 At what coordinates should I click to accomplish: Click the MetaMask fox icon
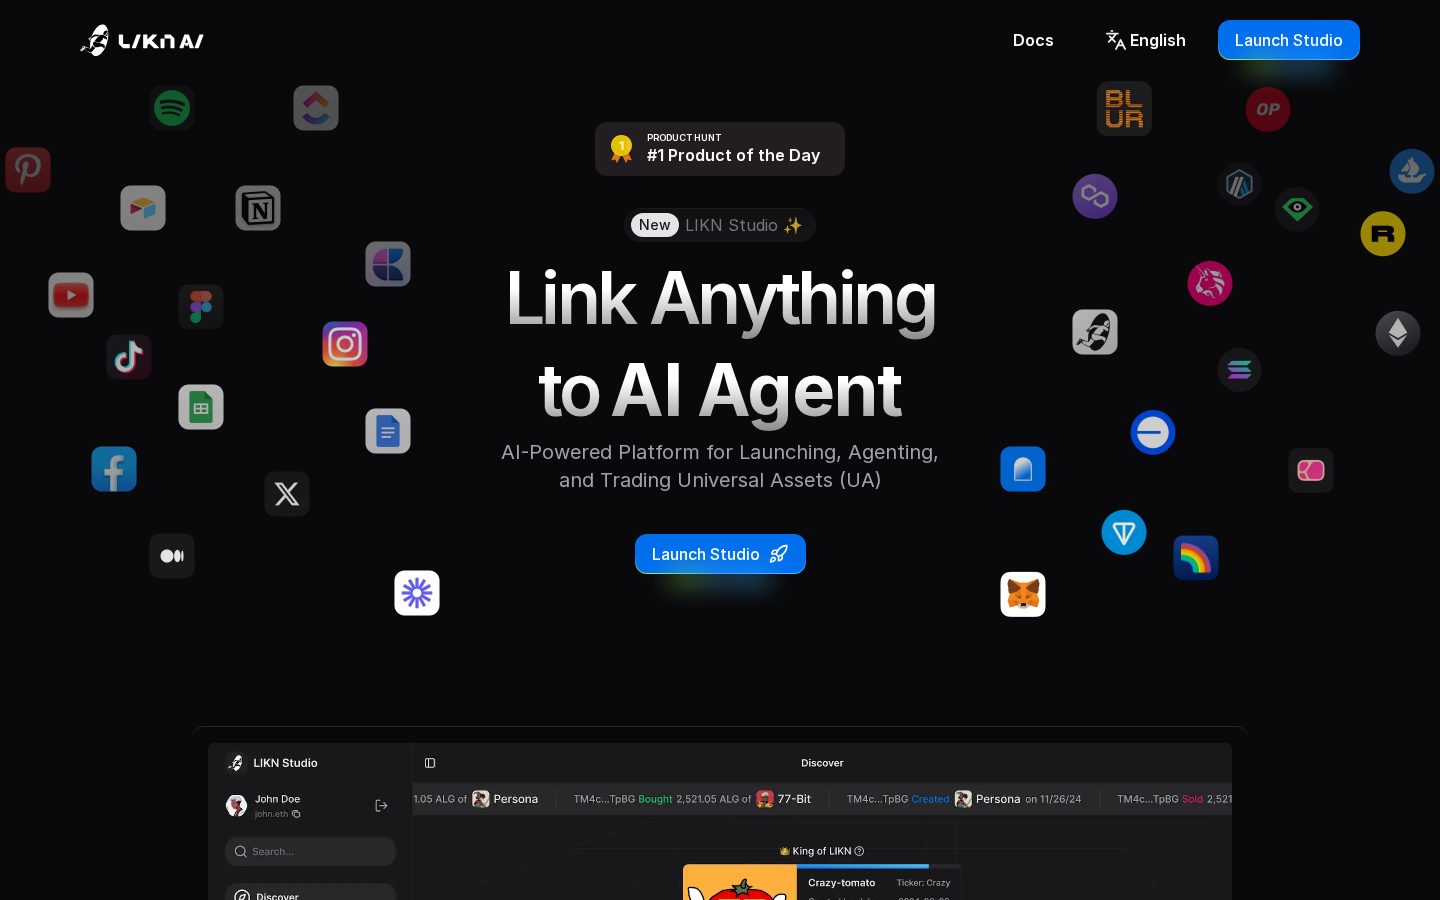point(1023,594)
